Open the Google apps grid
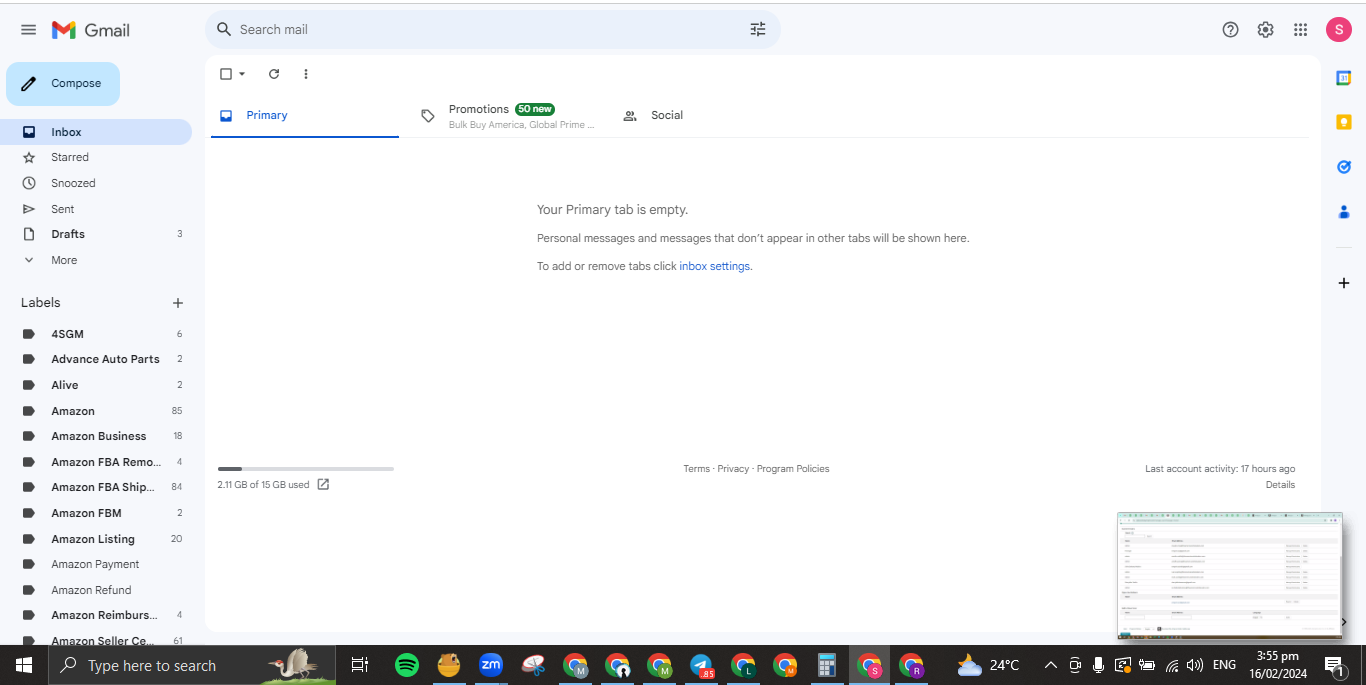Viewport: 1366px width, 685px height. [x=1300, y=30]
